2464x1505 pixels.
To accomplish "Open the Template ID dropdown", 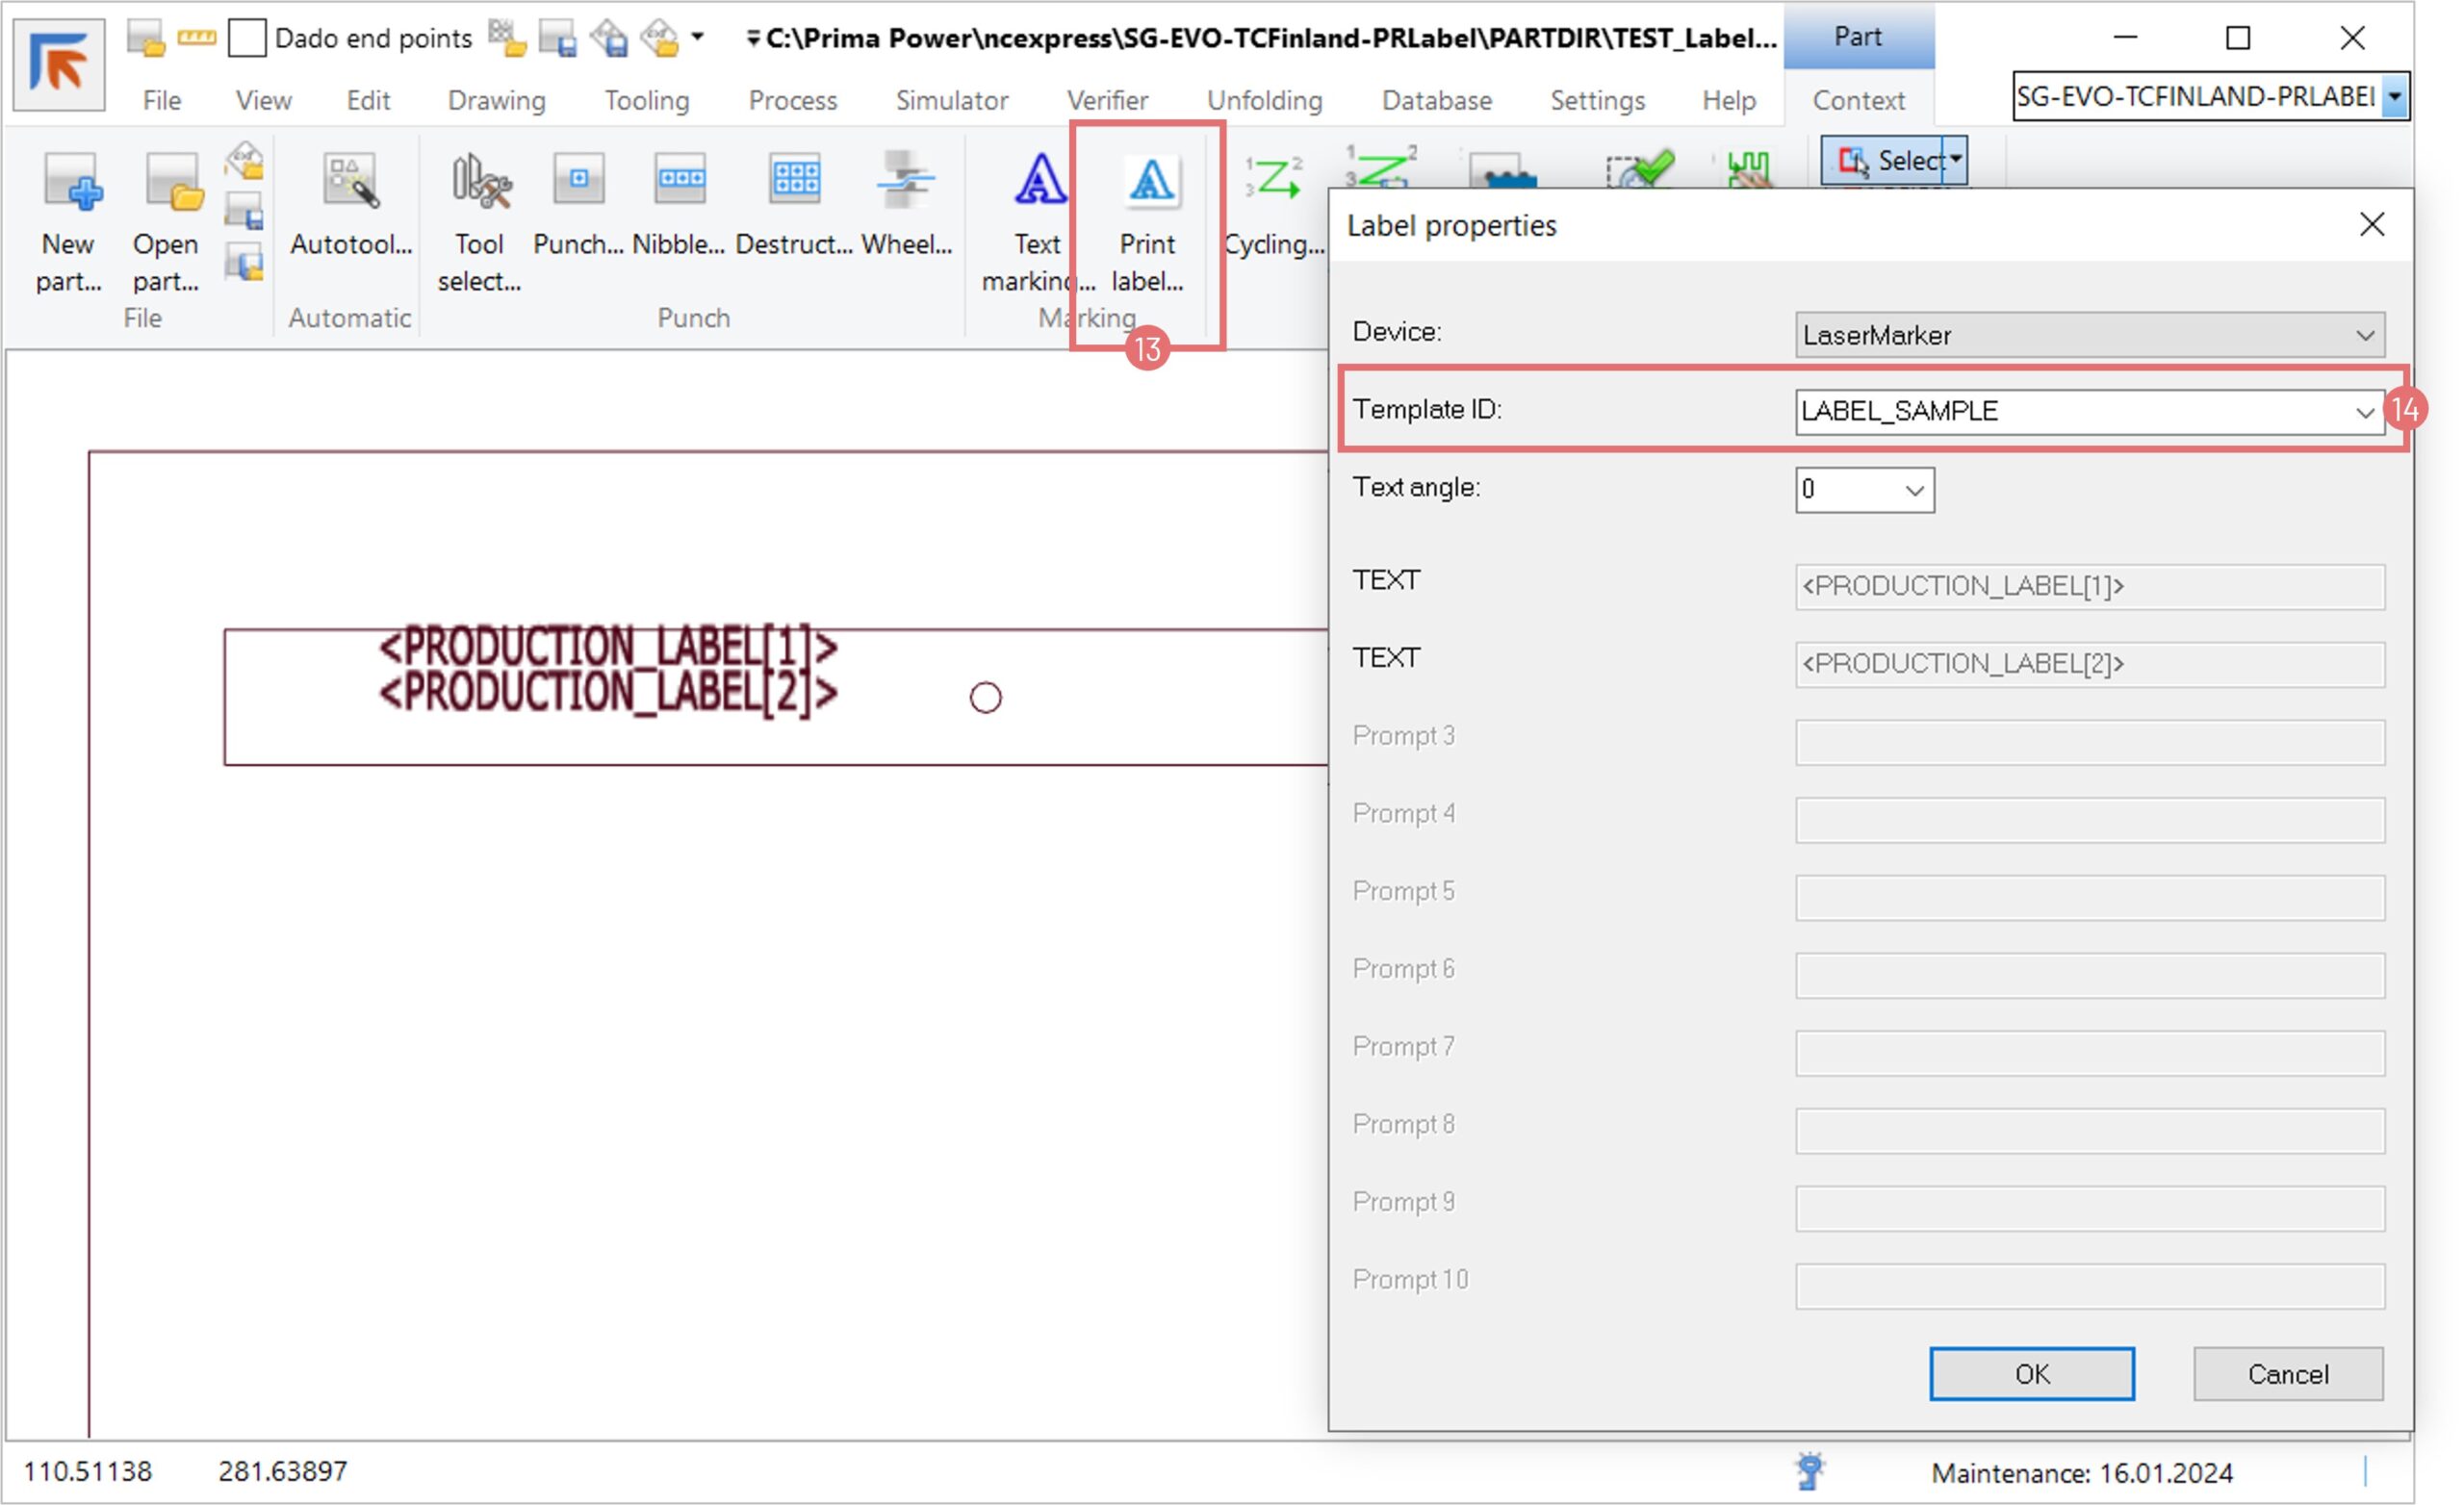I will (2364, 411).
